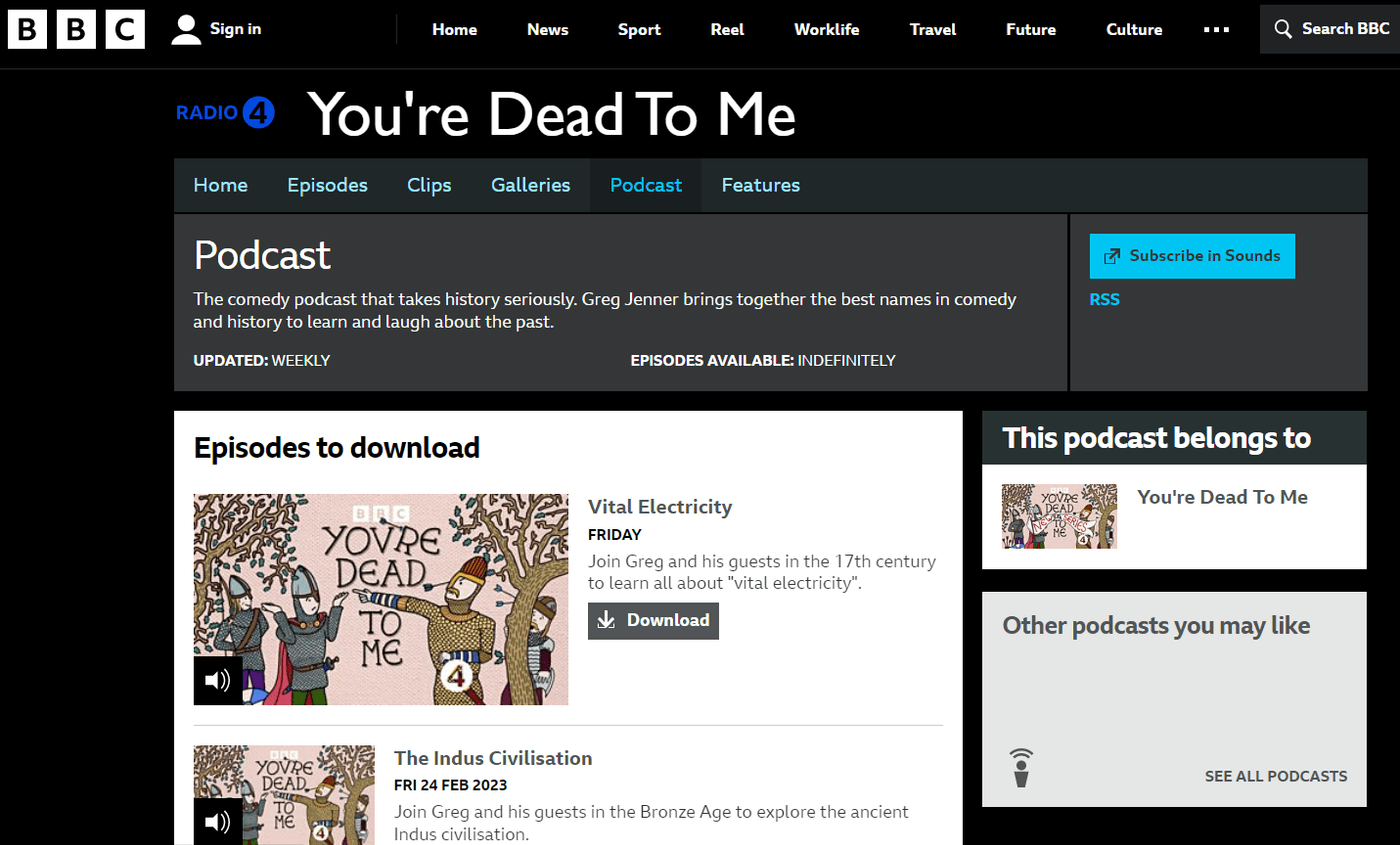Click Subscribe in Sounds button
This screenshot has height=845, width=1400.
point(1192,256)
